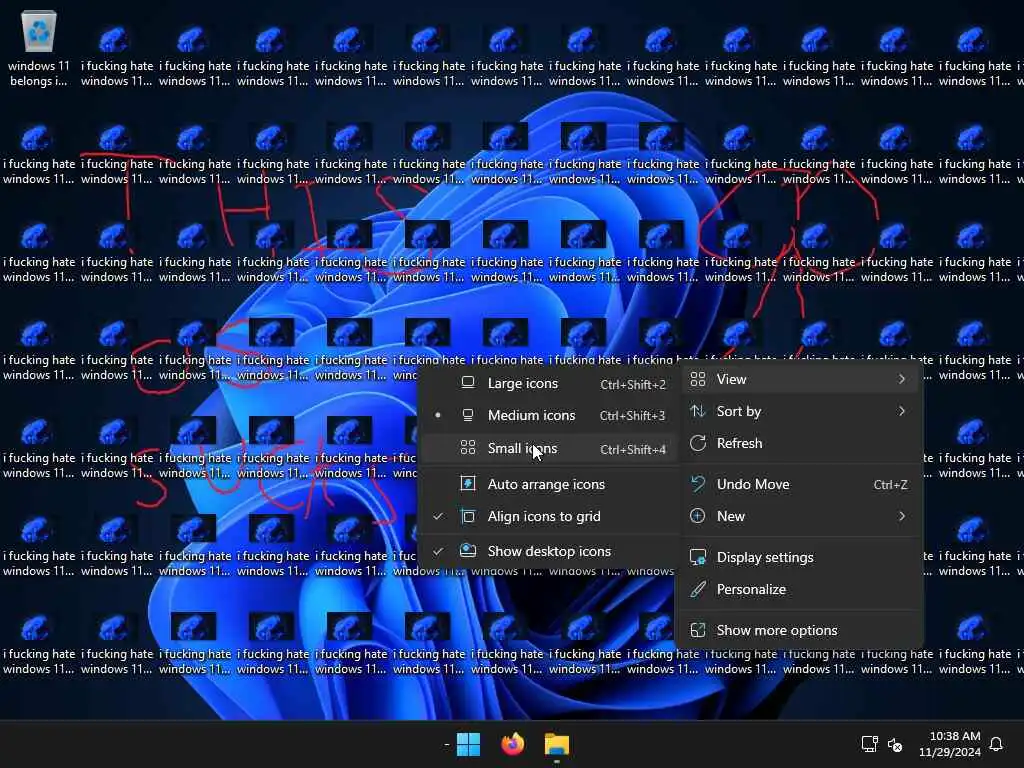1024x768 pixels.
Task: Click the Undo Move arrow icon
Action: pyautogui.click(x=697, y=484)
